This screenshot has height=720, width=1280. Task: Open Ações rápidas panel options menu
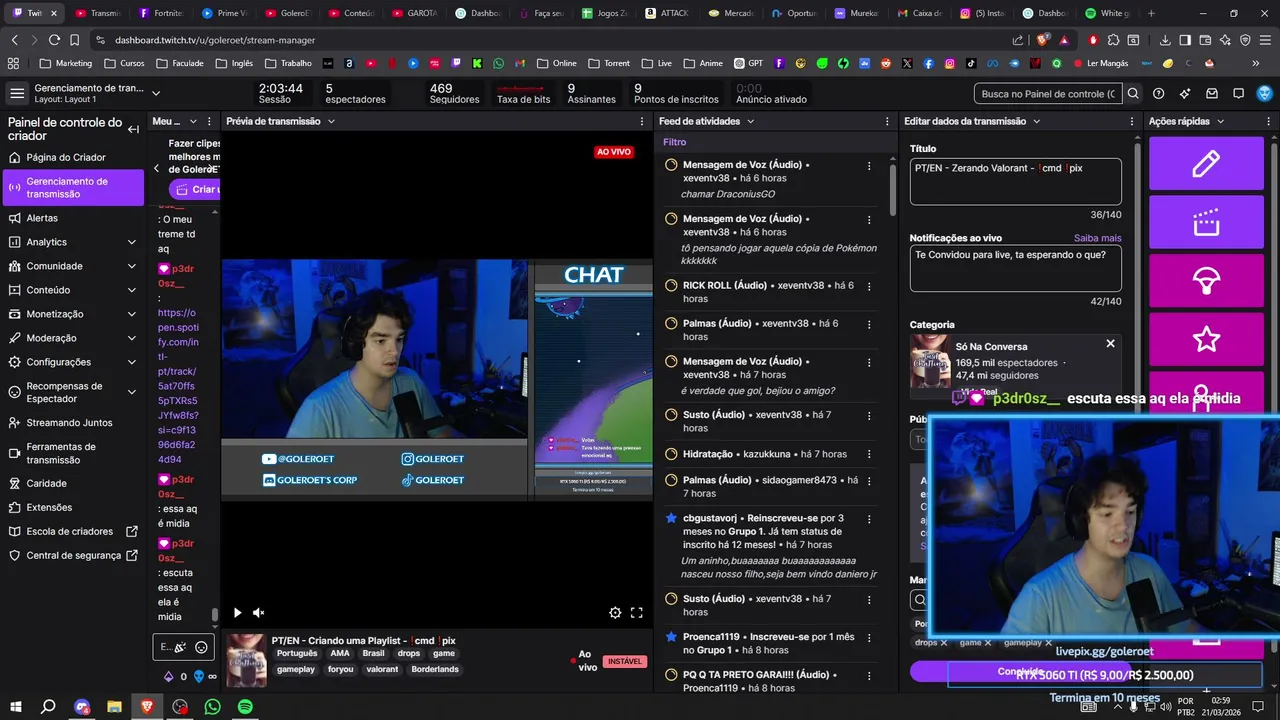pyautogui.click(x=1270, y=121)
